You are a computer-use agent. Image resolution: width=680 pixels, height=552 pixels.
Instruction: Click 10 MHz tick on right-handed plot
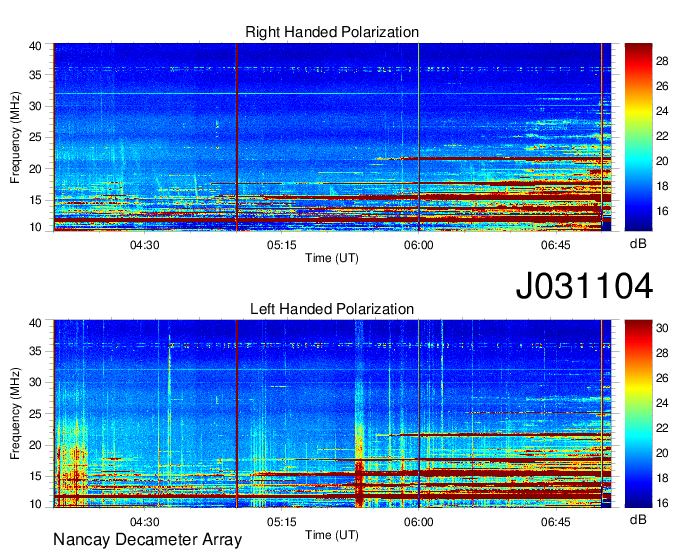(36, 227)
